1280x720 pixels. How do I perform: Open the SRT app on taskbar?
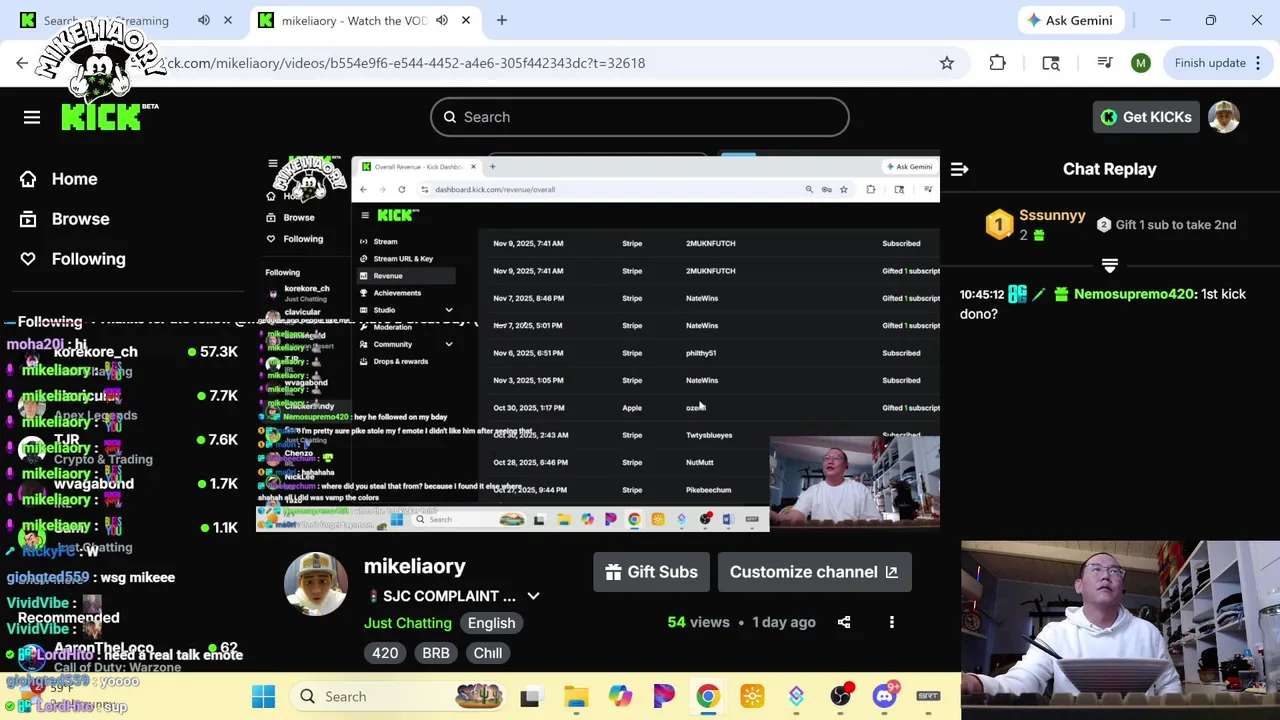click(x=928, y=696)
